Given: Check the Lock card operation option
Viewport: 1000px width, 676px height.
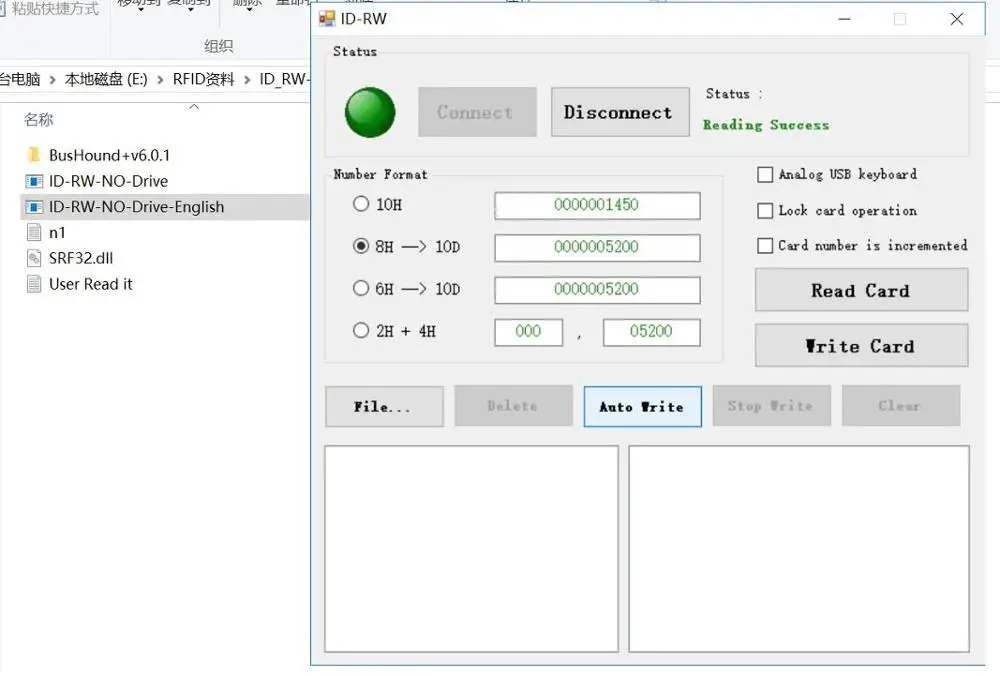Looking at the screenshot, I should 764,211.
